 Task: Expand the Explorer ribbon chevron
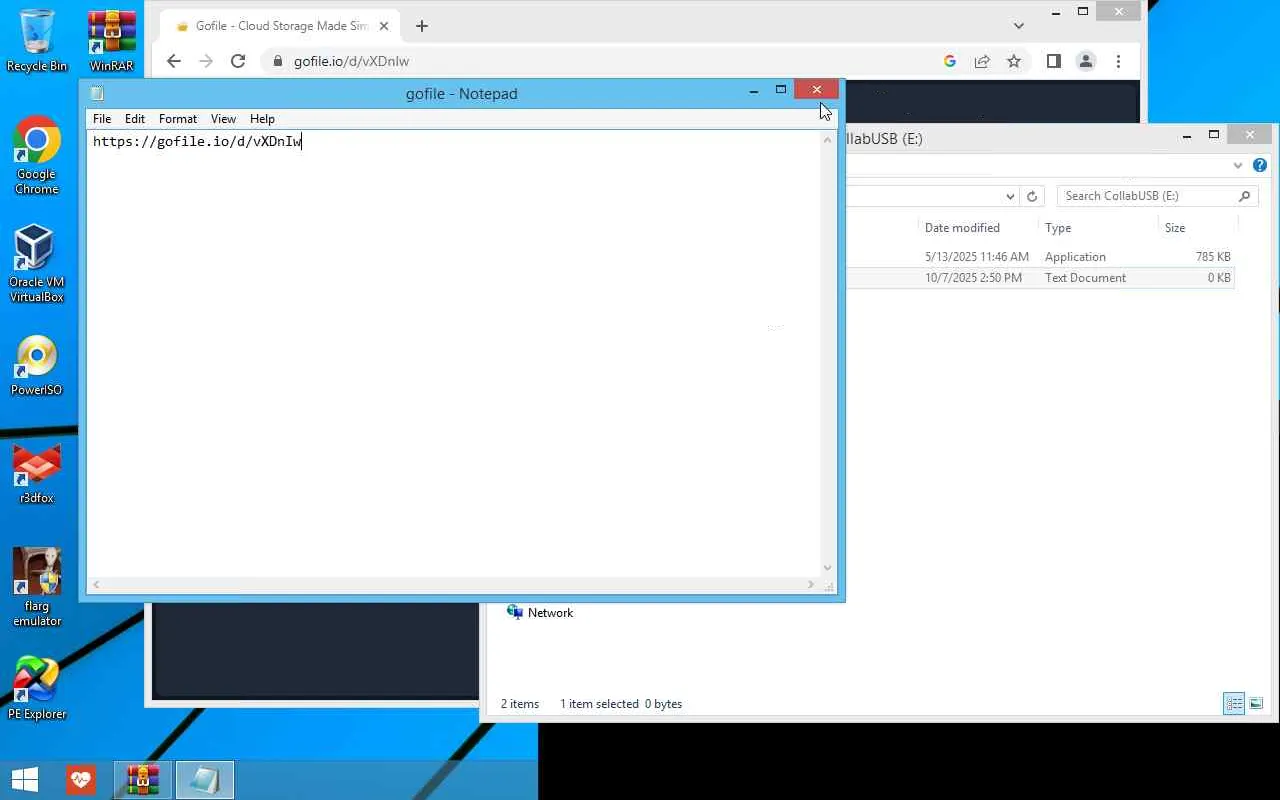pos(1238,165)
